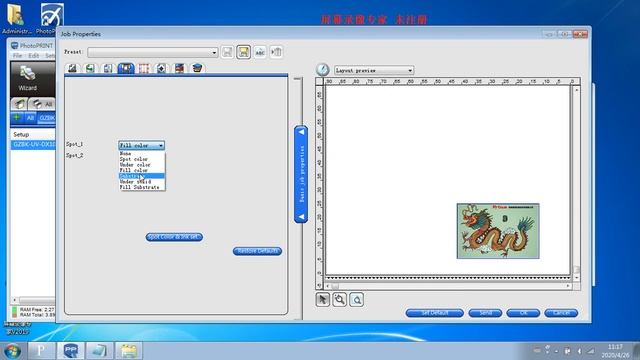
Task: Open the Layout preview dropdown
Action: click(x=374, y=71)
